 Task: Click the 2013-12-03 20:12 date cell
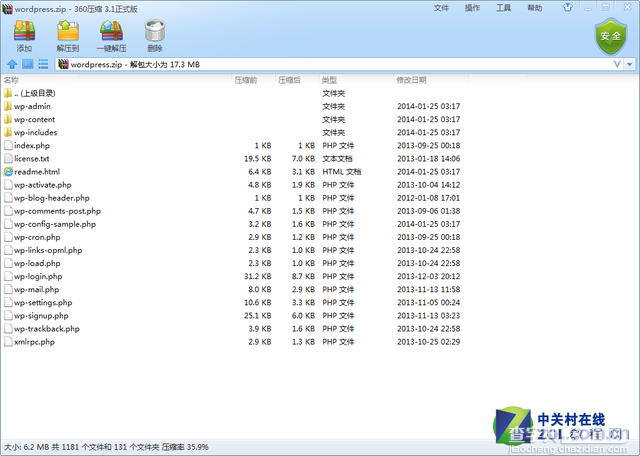(429, 276)
